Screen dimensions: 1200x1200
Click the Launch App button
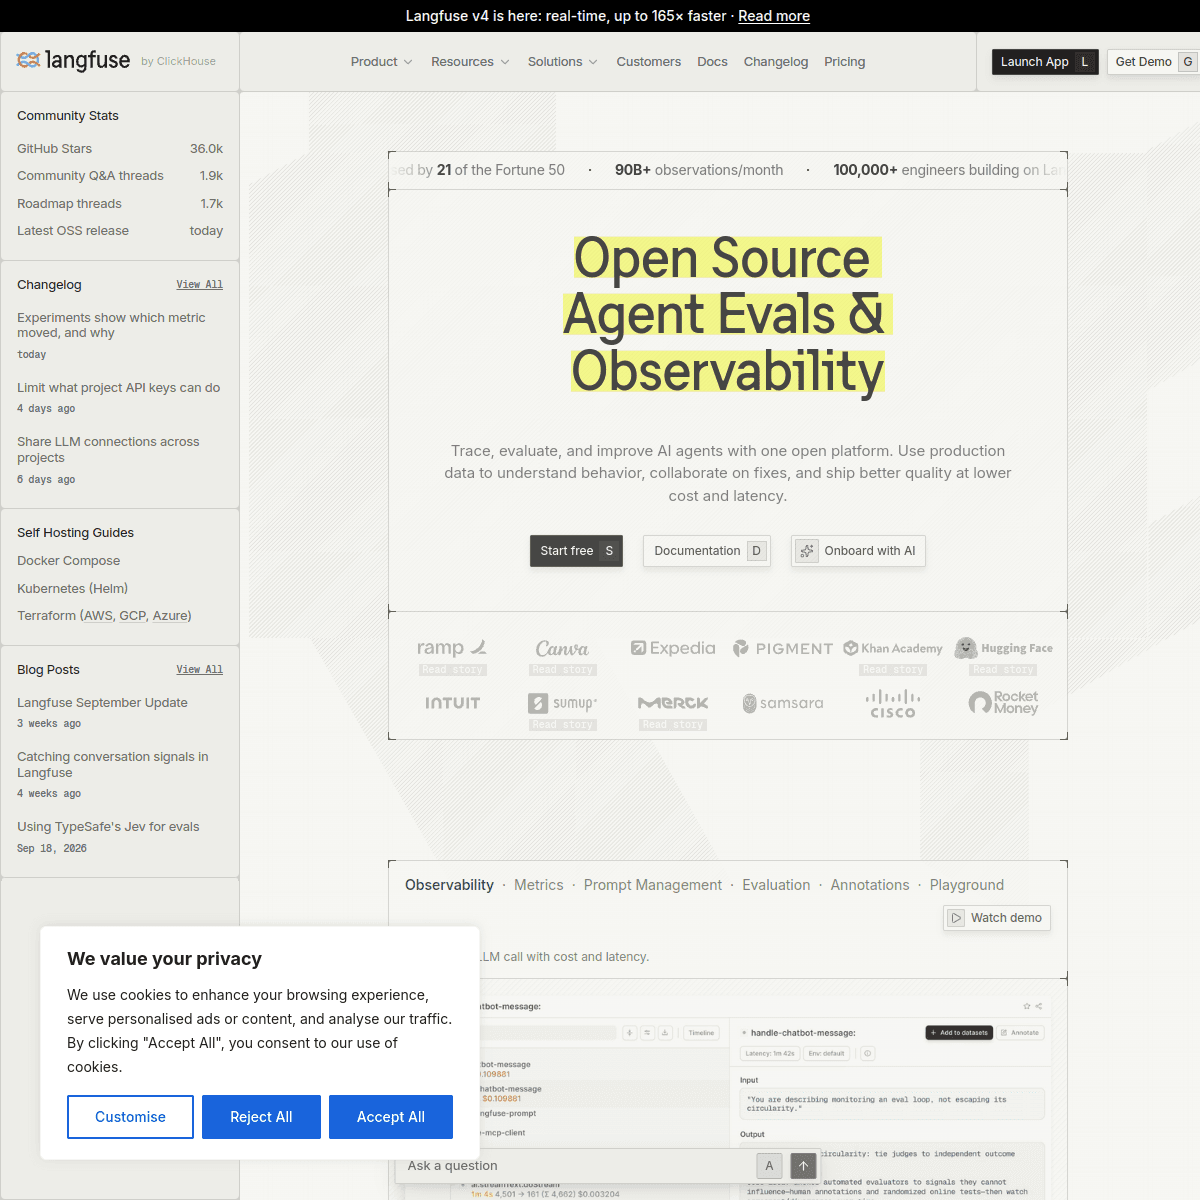point(1045,62)
